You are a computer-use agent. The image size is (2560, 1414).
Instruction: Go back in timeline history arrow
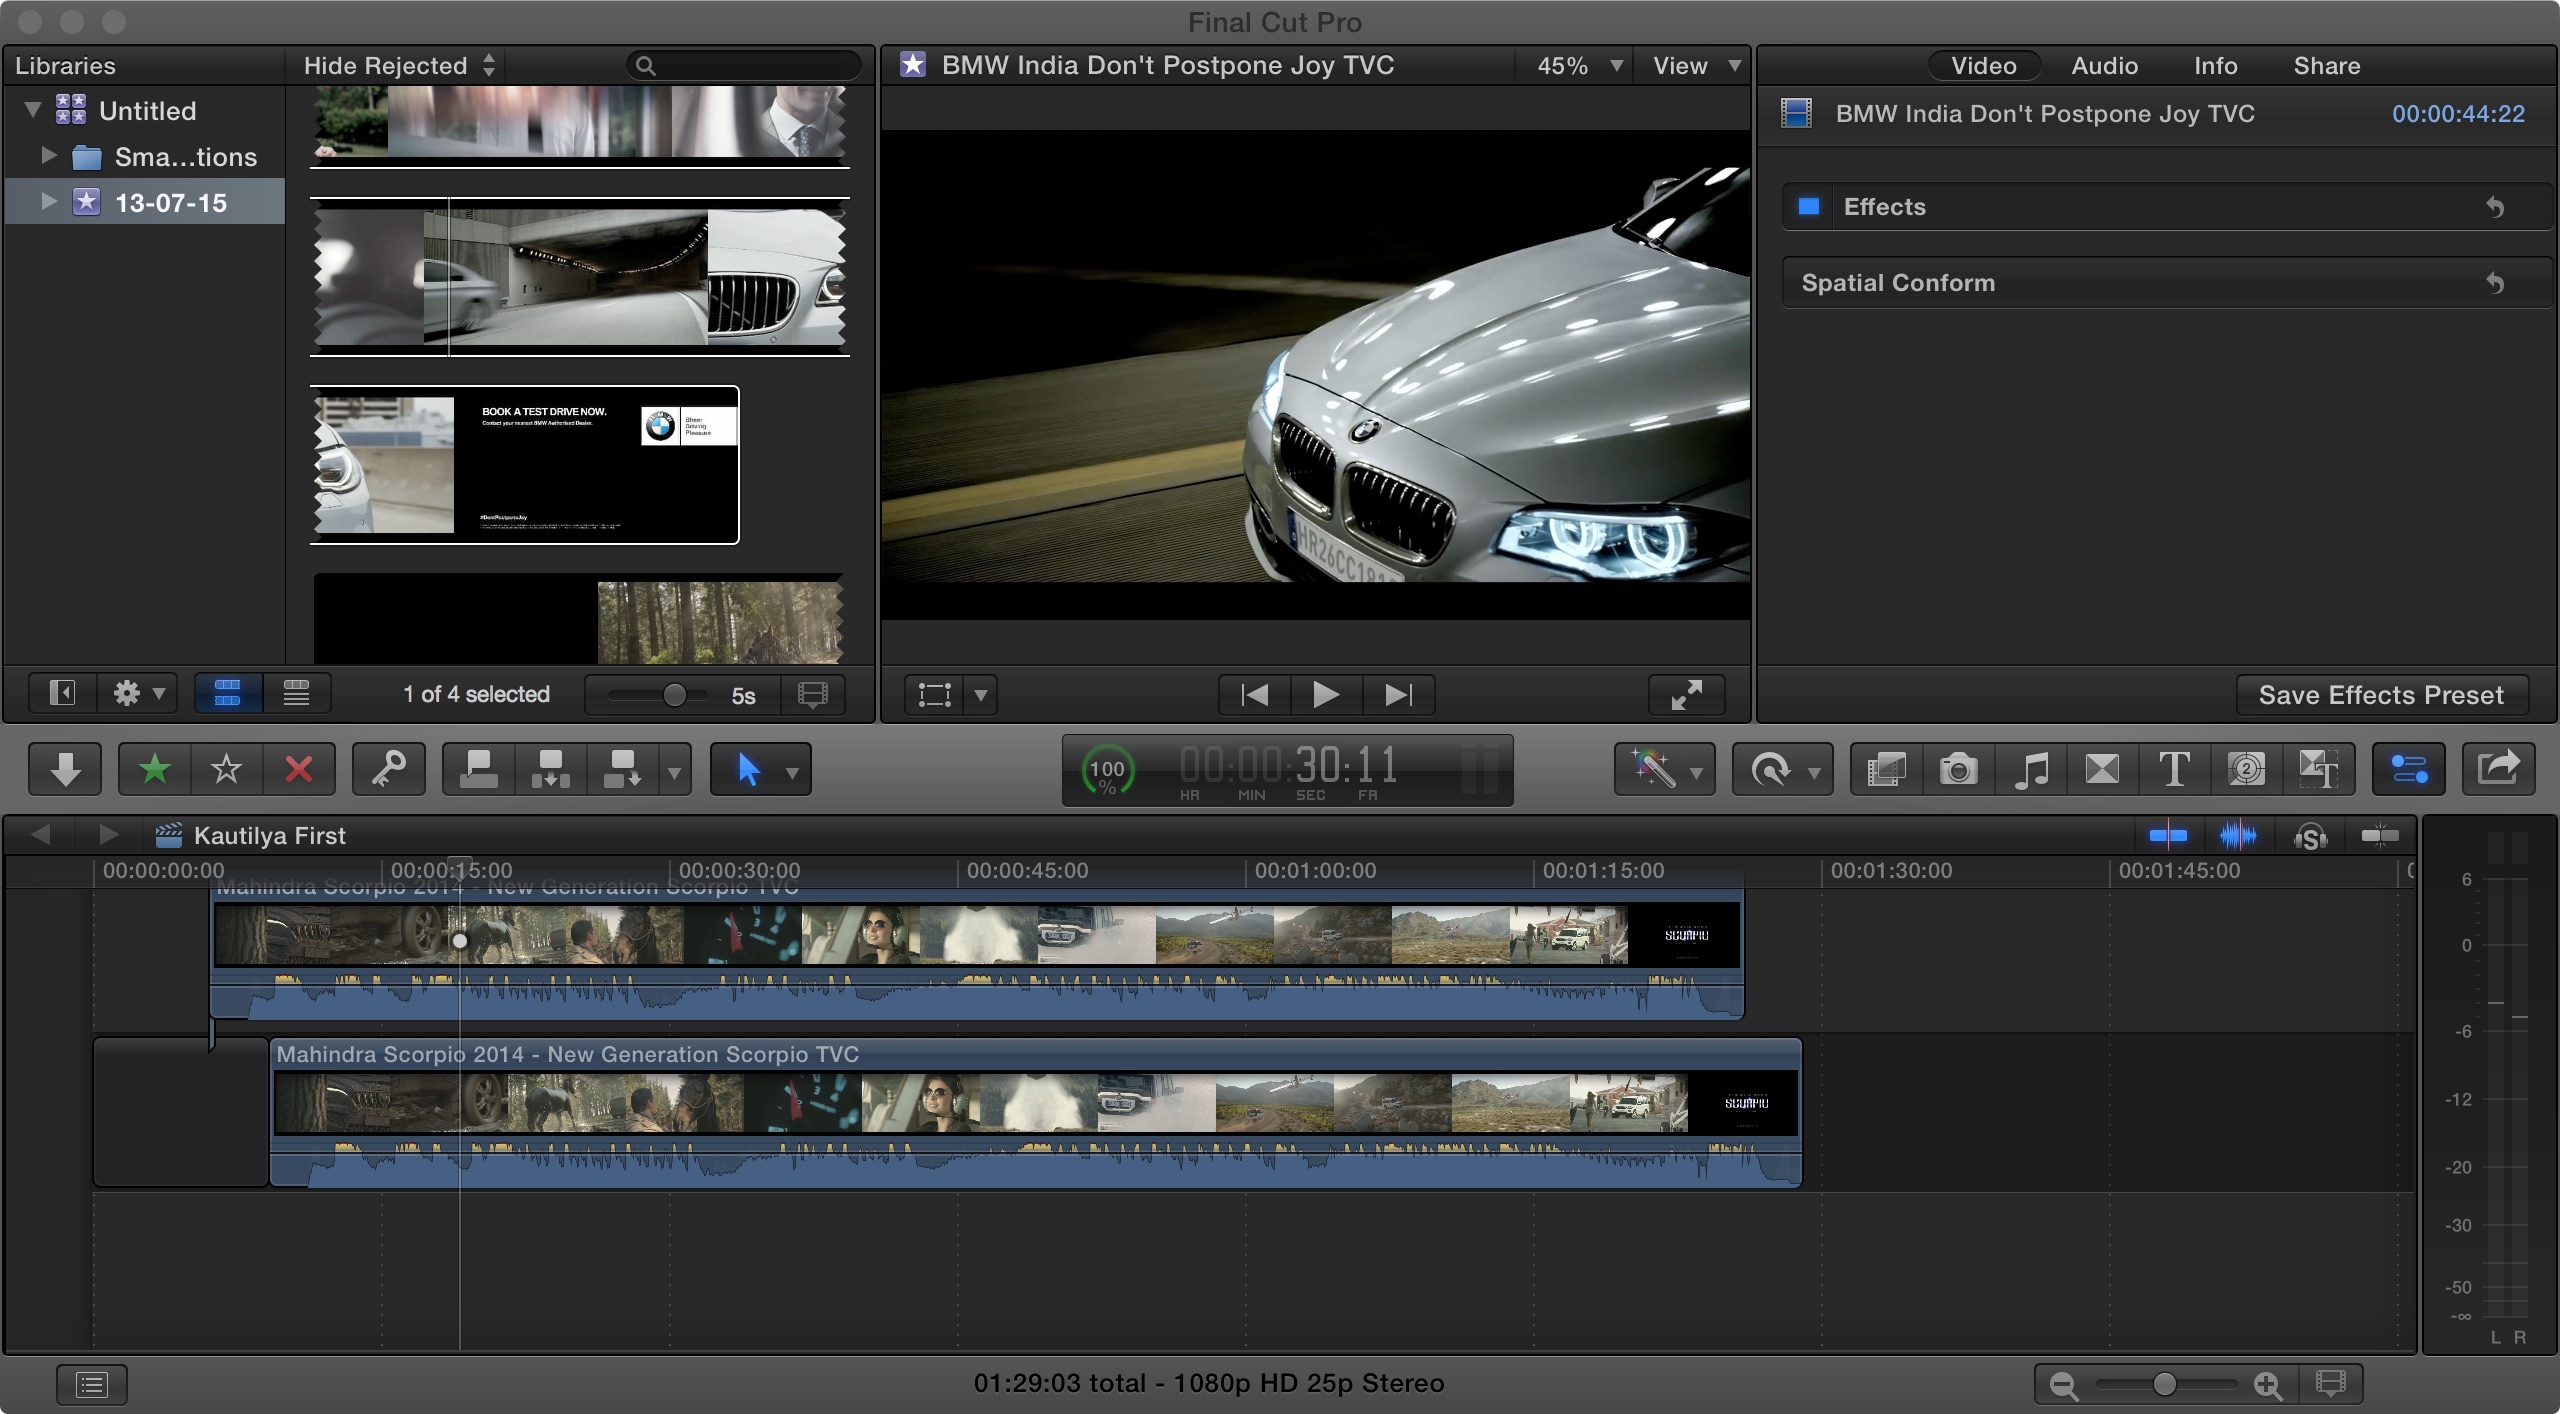click(x=40, y=835)
